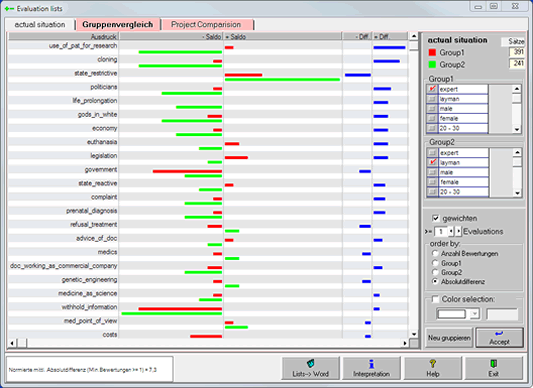Select the doc_working_as_commercial_company row label
Screen dimensions: 533x388
tap(64, 266)
